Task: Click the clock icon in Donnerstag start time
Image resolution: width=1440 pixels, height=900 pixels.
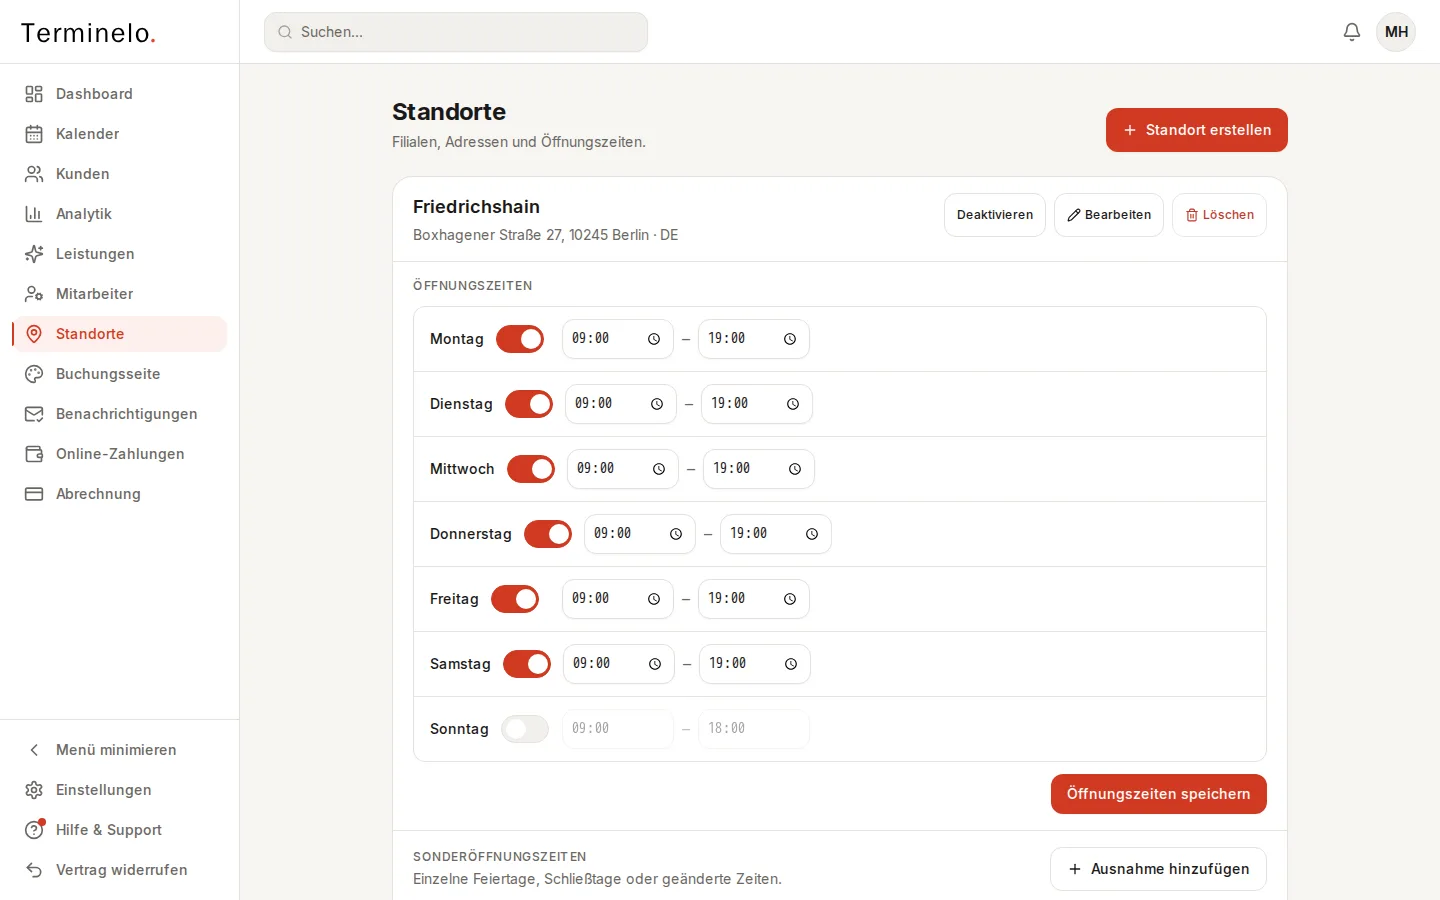Action: point(676,534)
